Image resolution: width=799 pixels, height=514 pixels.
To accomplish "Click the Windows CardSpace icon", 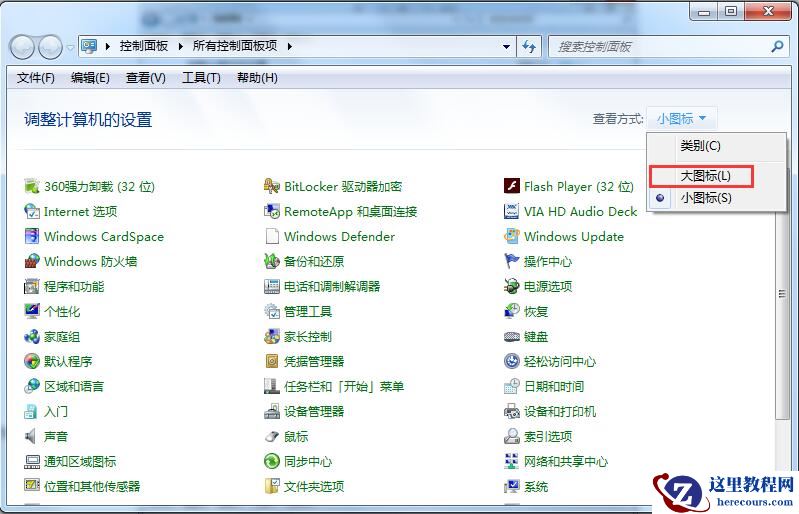I will pos(32,236).
